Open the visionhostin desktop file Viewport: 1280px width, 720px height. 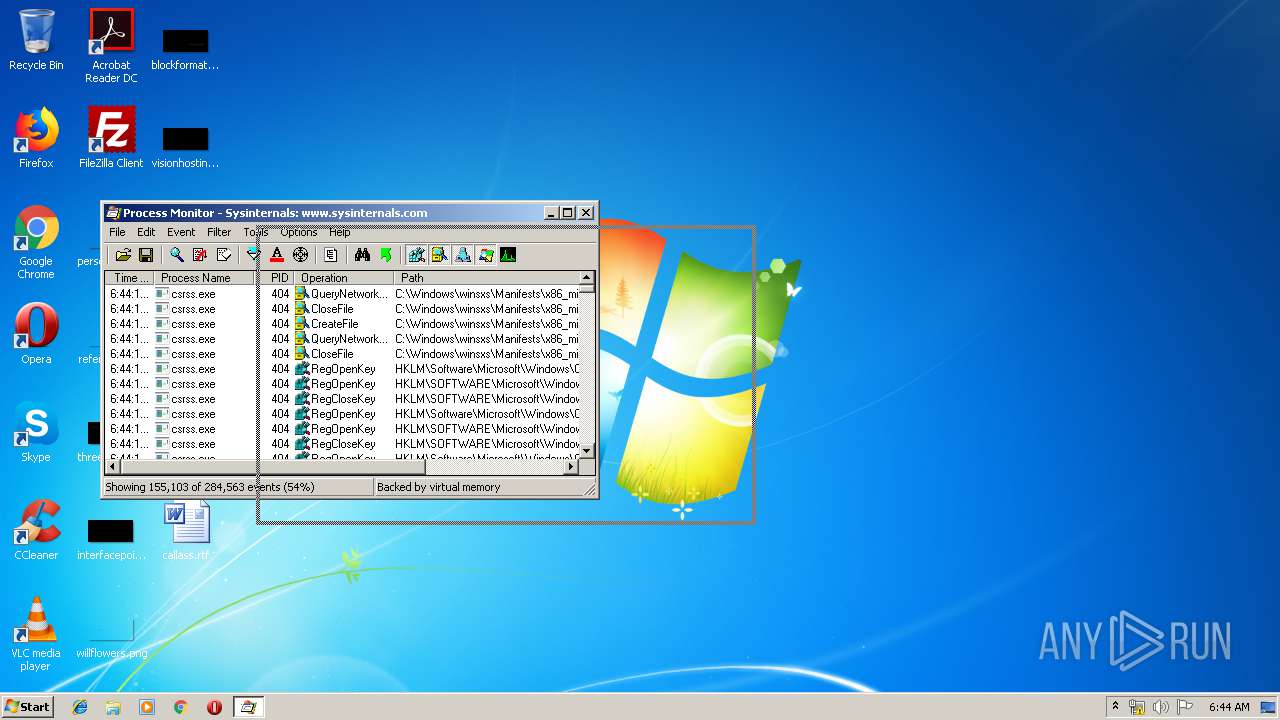(186, 144)
